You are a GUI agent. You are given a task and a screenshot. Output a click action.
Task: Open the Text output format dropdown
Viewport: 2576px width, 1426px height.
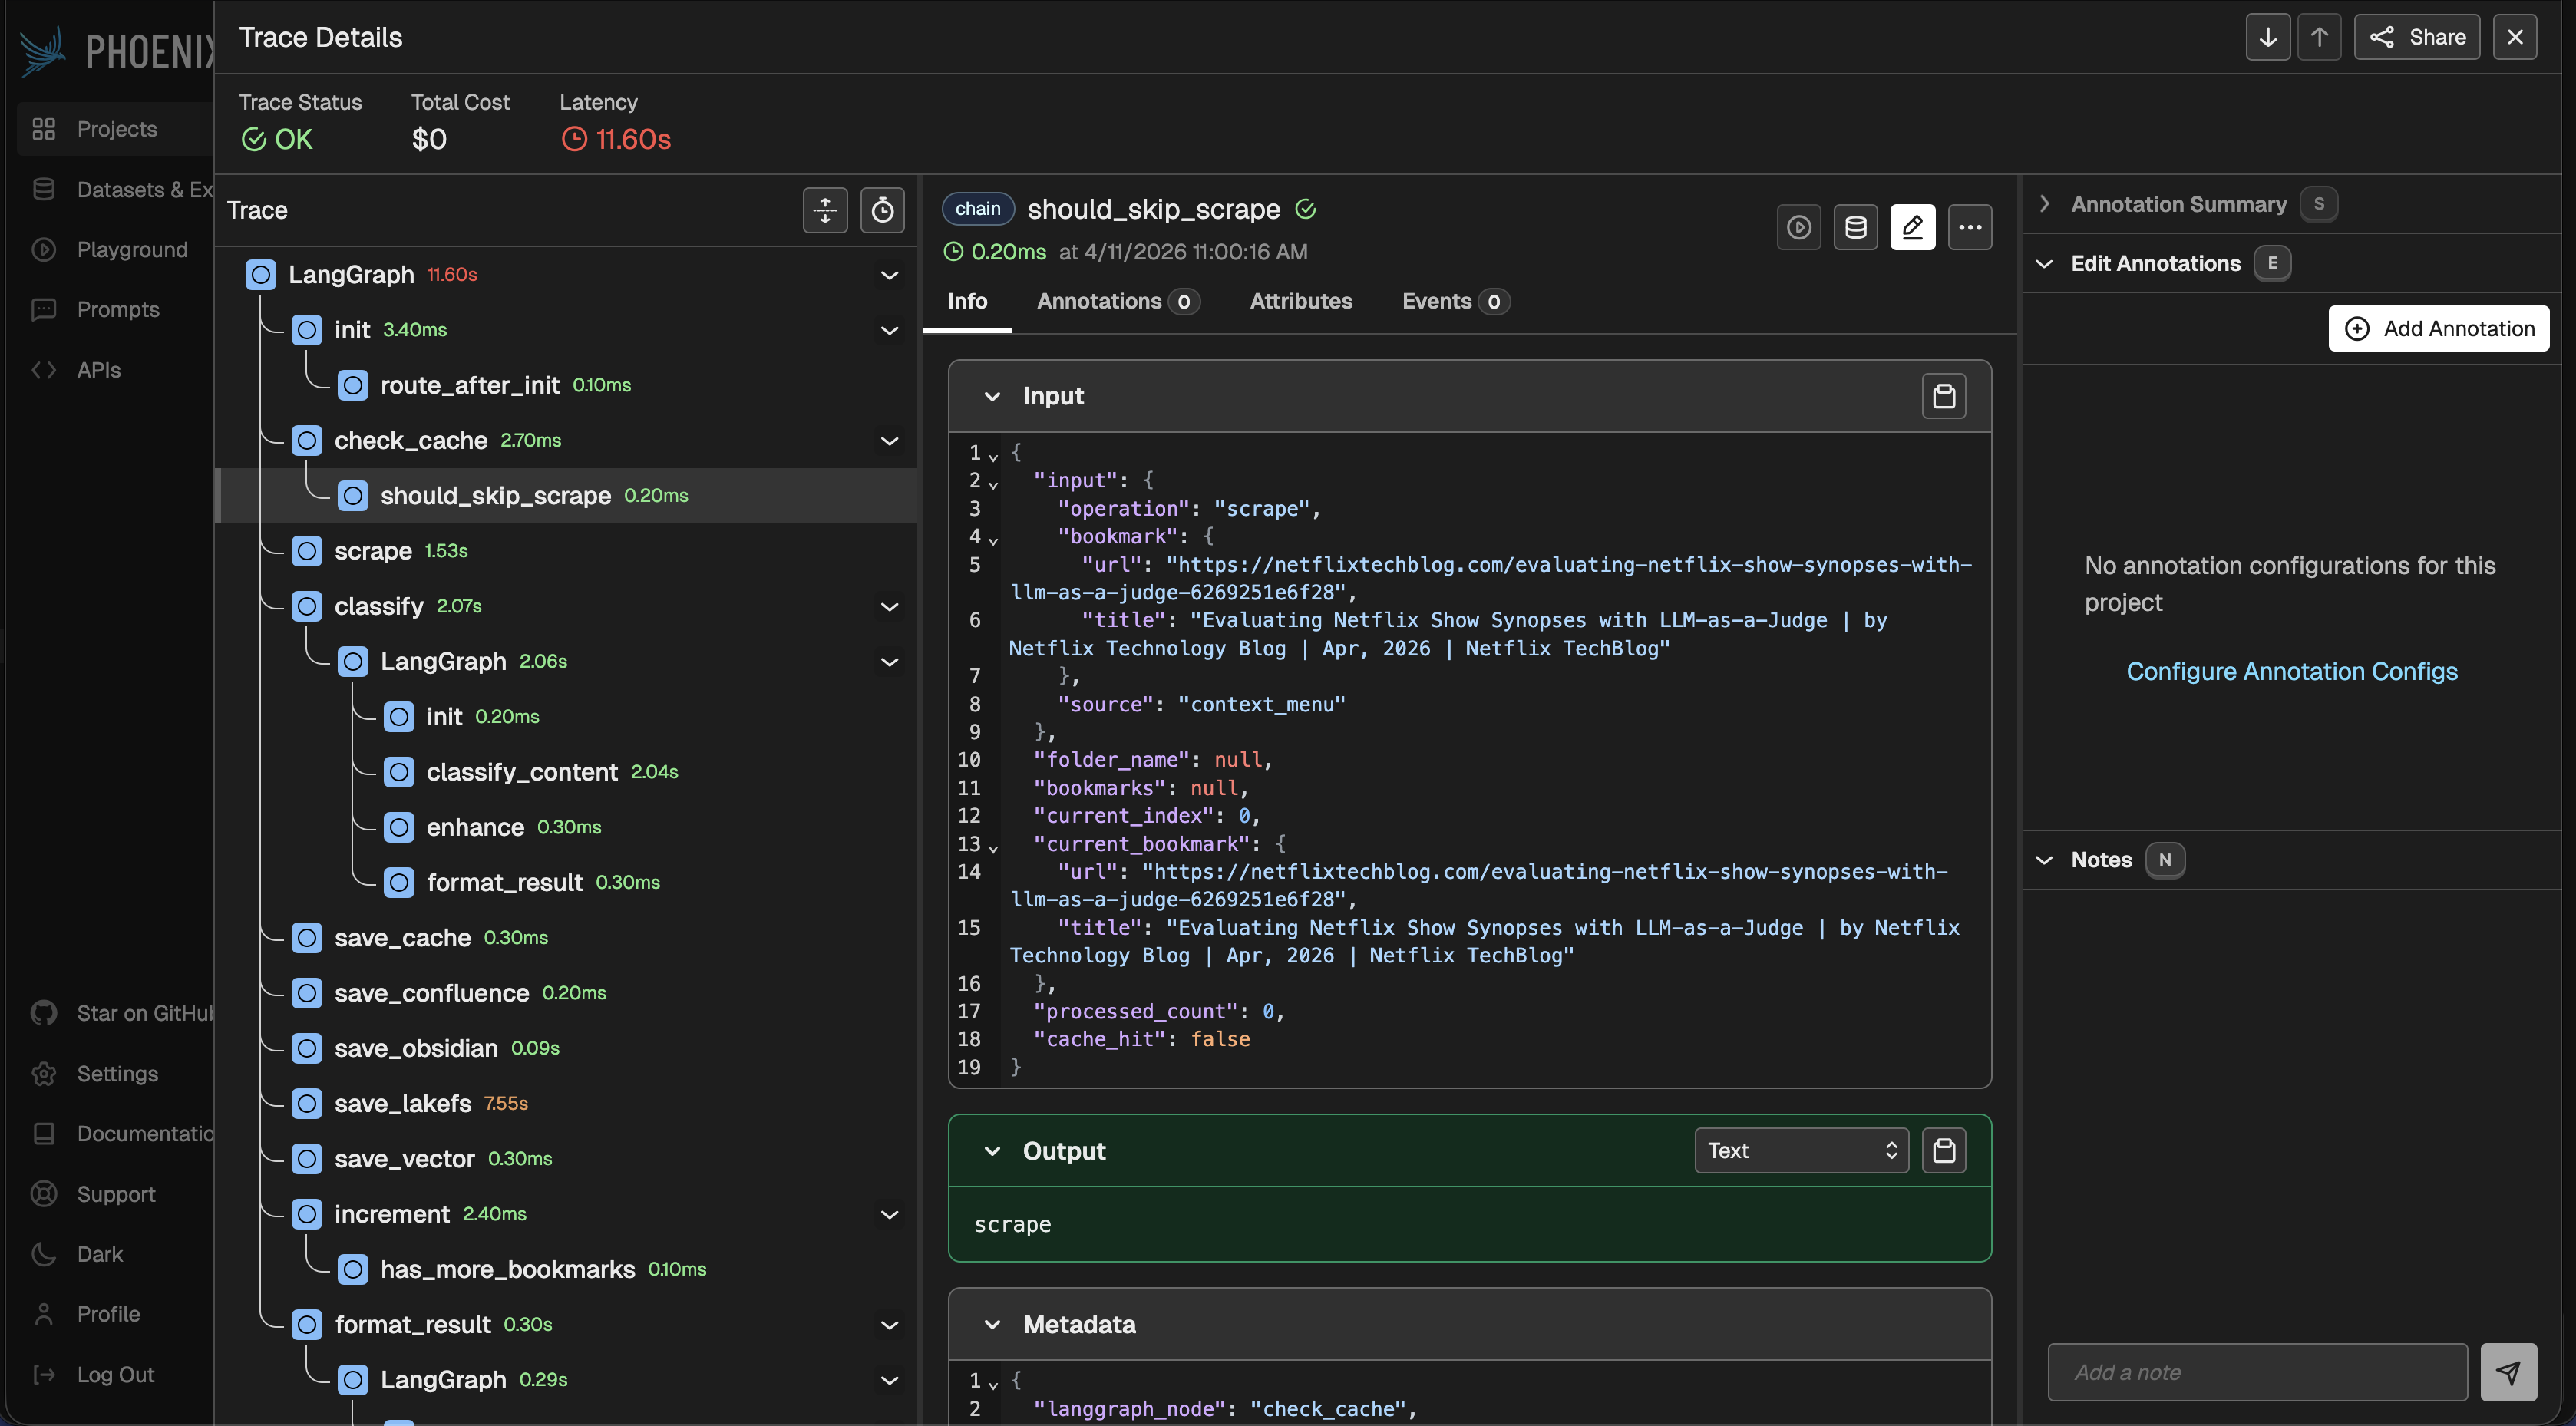coord(1801,1150)
